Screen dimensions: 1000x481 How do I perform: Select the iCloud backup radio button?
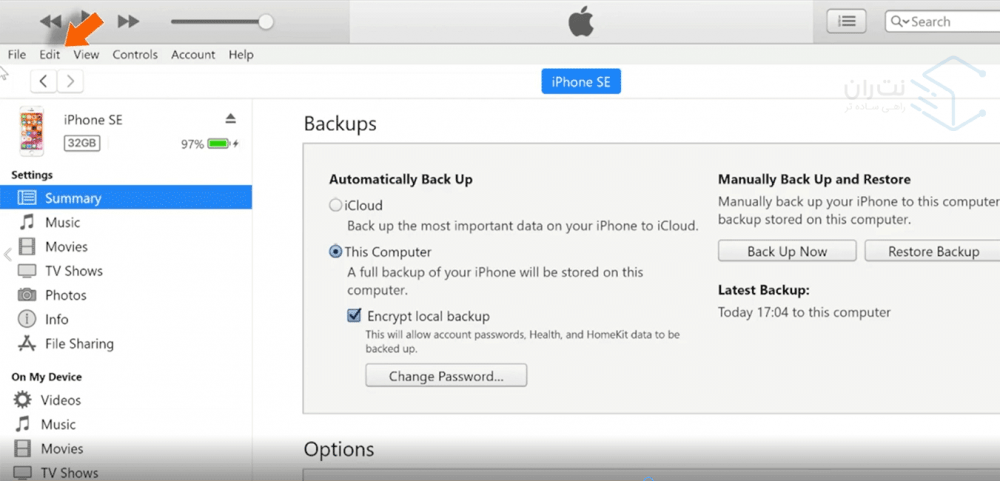(x=335, y=205)
